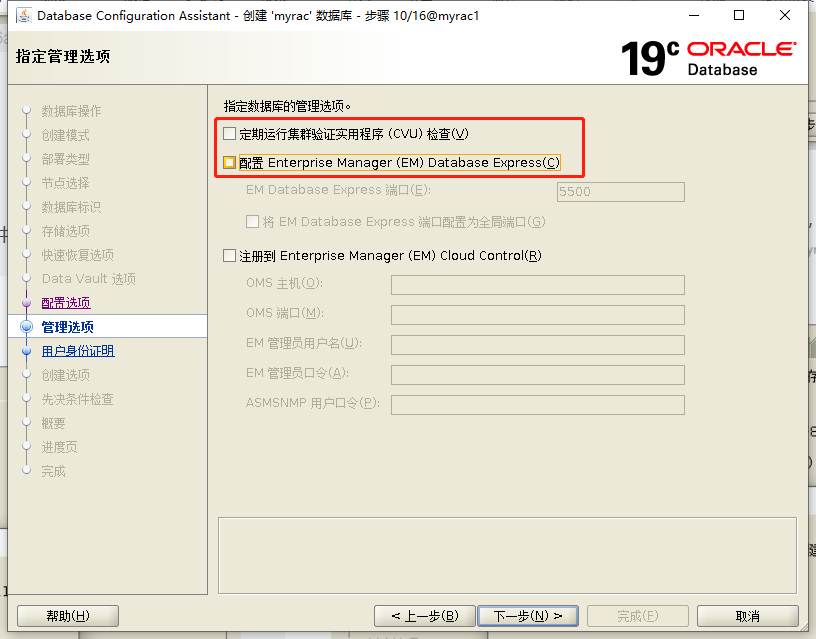Enable periodic CVU checks checkbox
The width and height of the screenshot is (816, 639).
(x=230, y=134)
